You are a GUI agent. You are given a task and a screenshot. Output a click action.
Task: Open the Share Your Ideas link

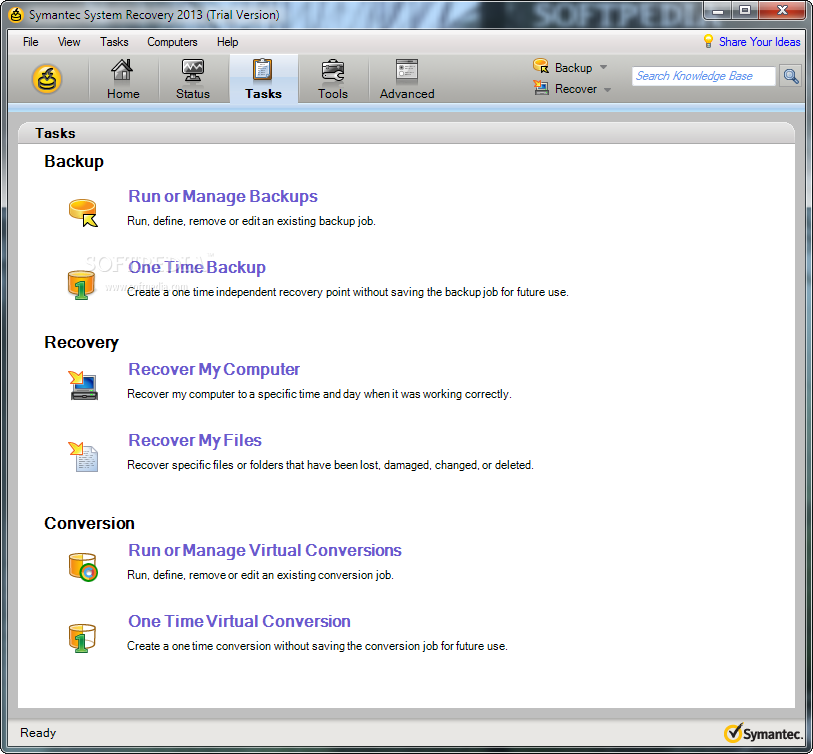759,42
